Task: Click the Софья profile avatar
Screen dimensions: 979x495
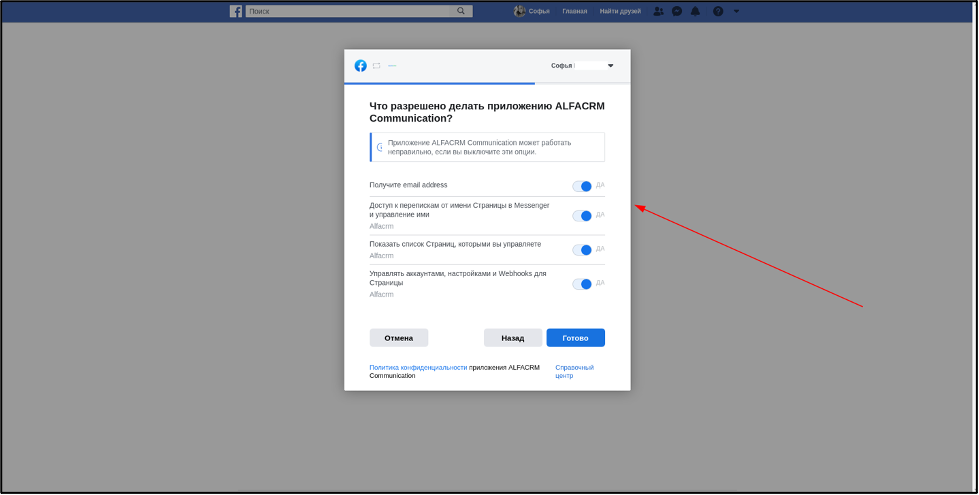Action: point(519,11)
